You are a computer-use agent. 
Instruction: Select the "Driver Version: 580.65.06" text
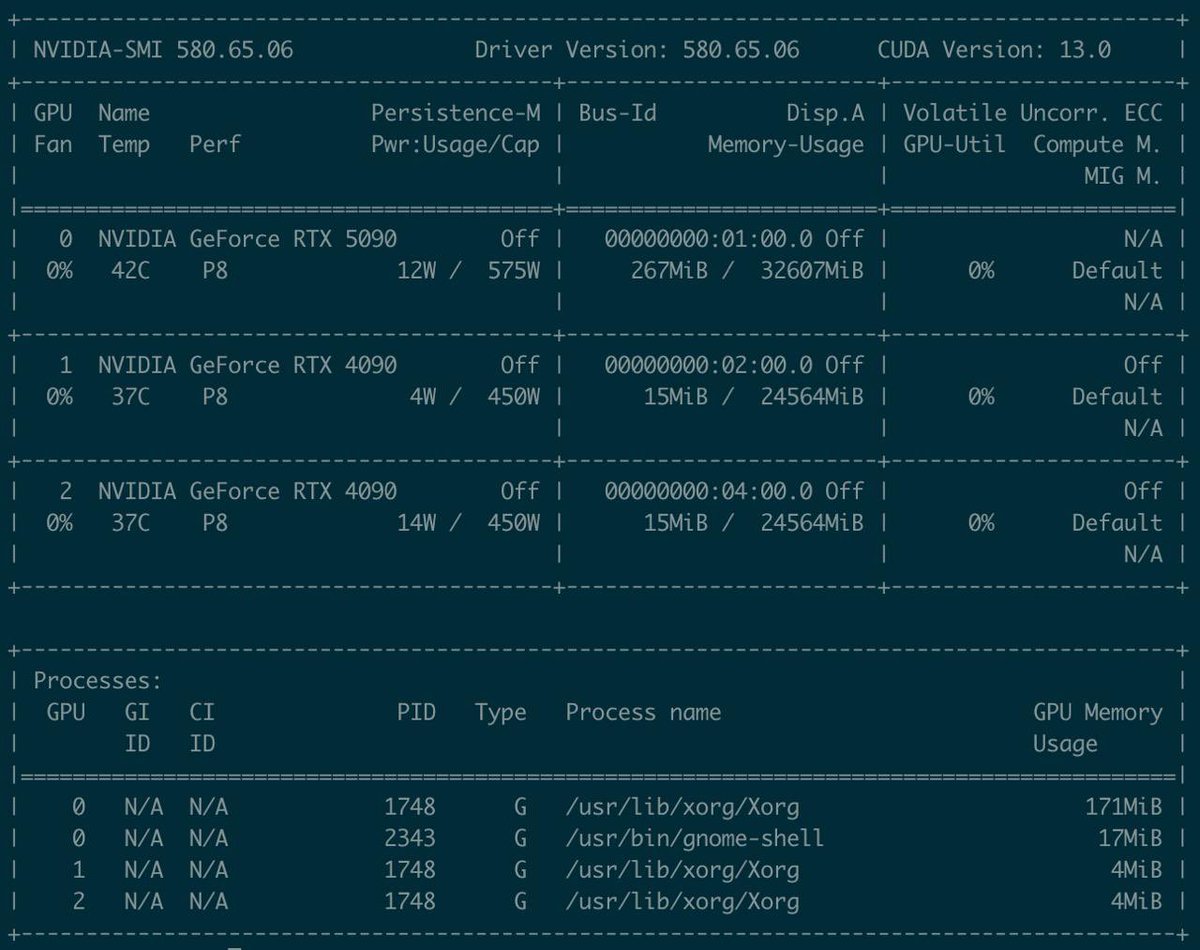pyautogui.click(x=637, y=50)
